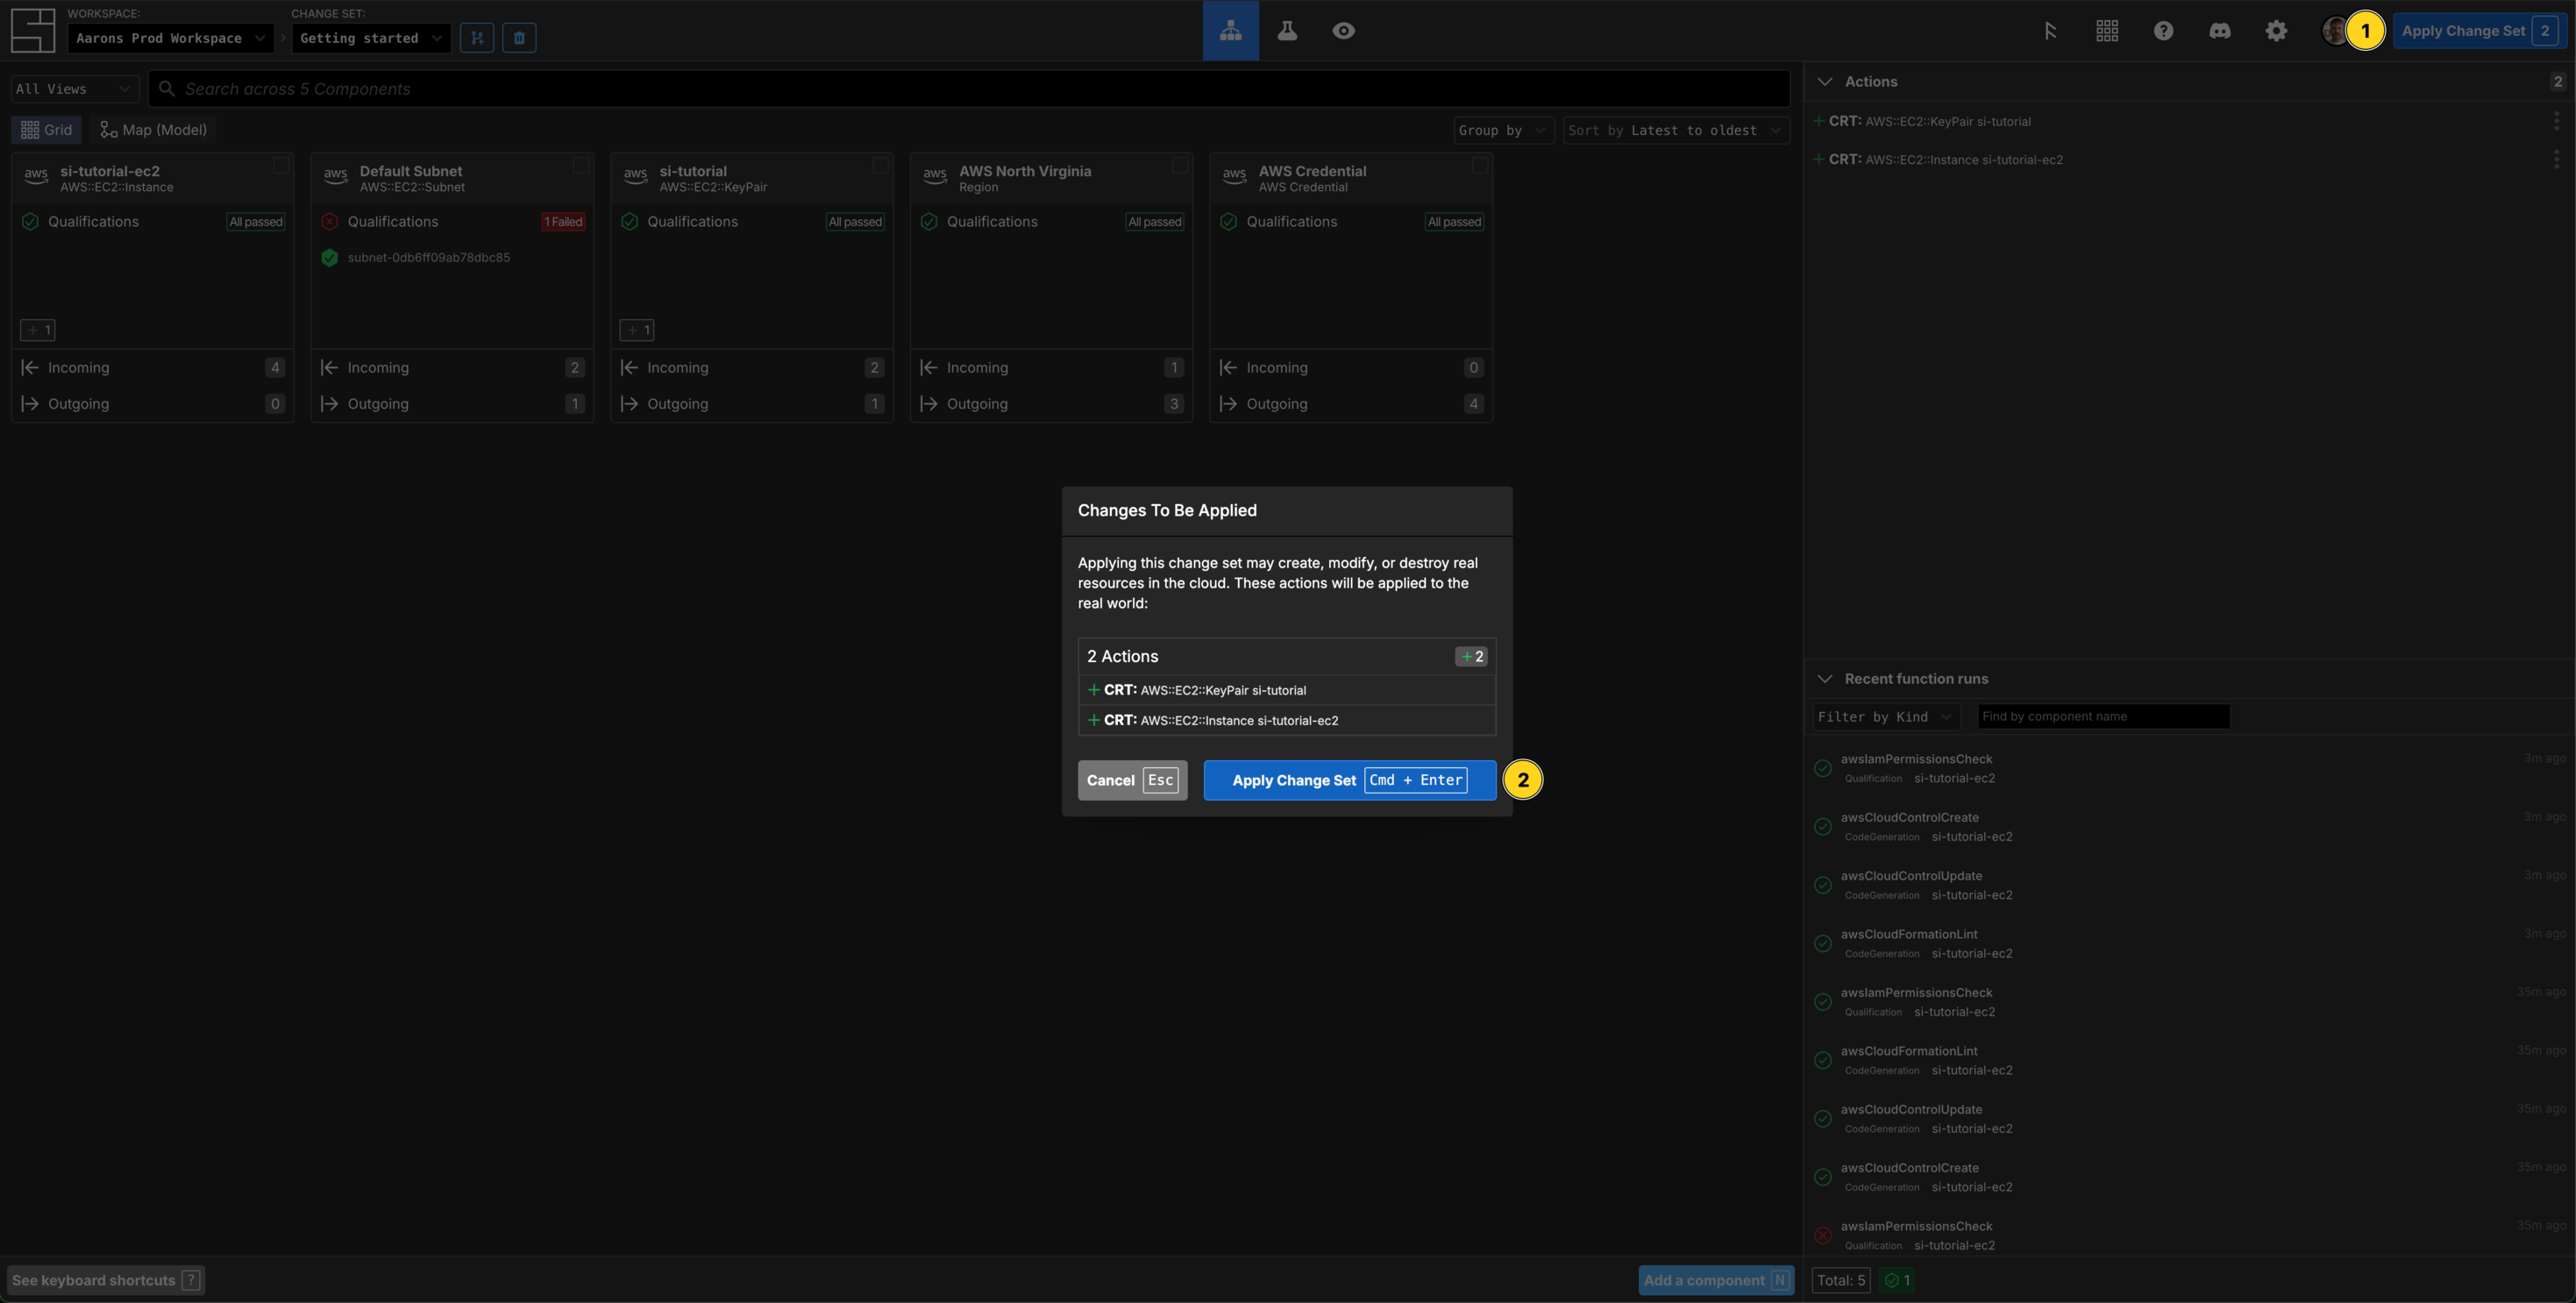2576x1303 pixels.
Task: Select CRT AWS::EC2::KeyPair row in dialog
Action: pyautogui.click(x=1286, y=690)
